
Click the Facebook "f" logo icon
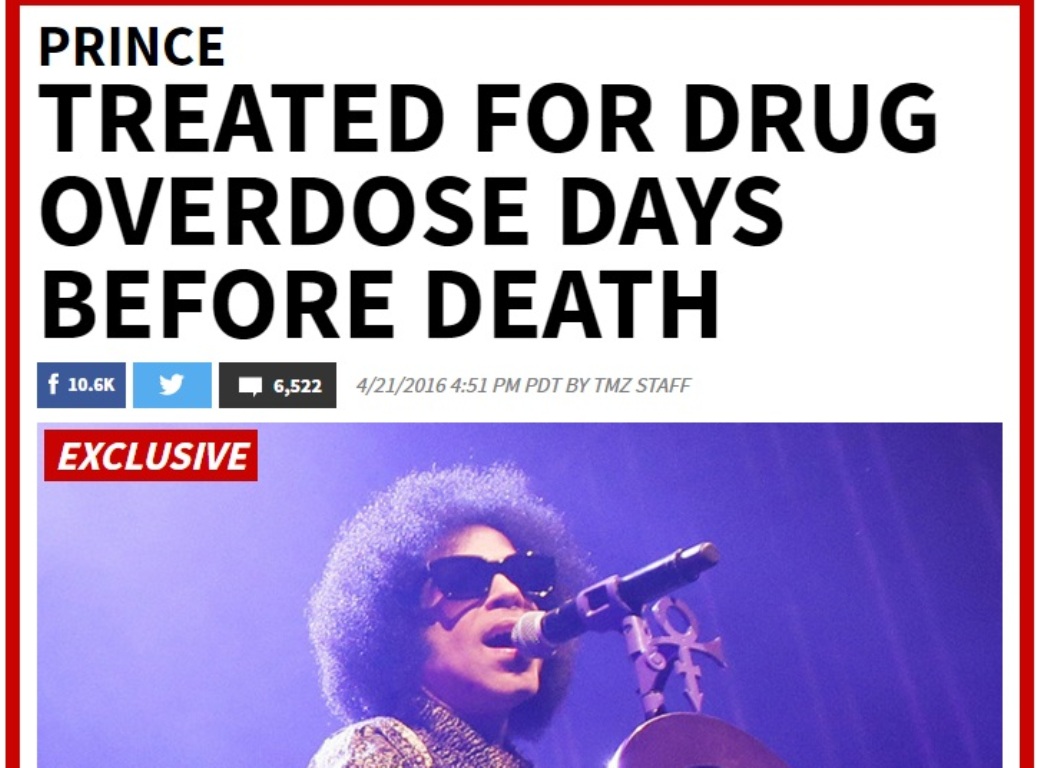coord(53,384)
